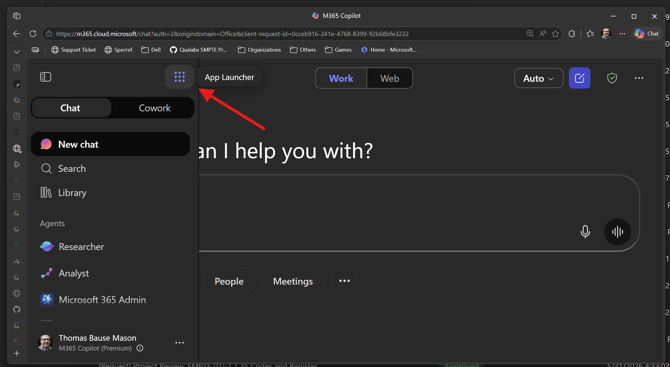Open the Favorites list icon in toolbar
This screenshot has height=367, width=670.
click(590, 34)
